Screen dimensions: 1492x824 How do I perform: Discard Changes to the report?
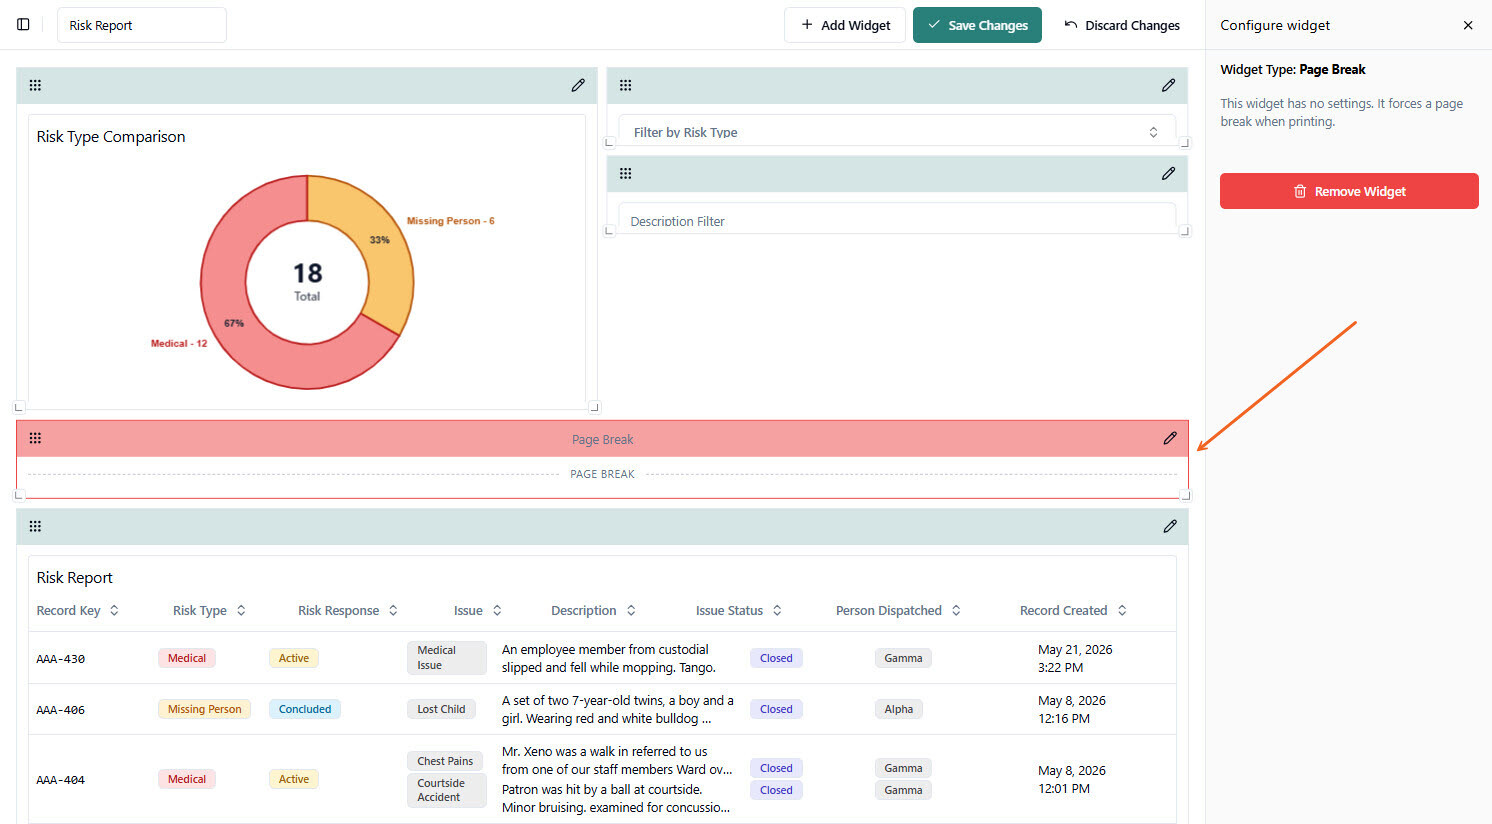[x=1122, y=25]
